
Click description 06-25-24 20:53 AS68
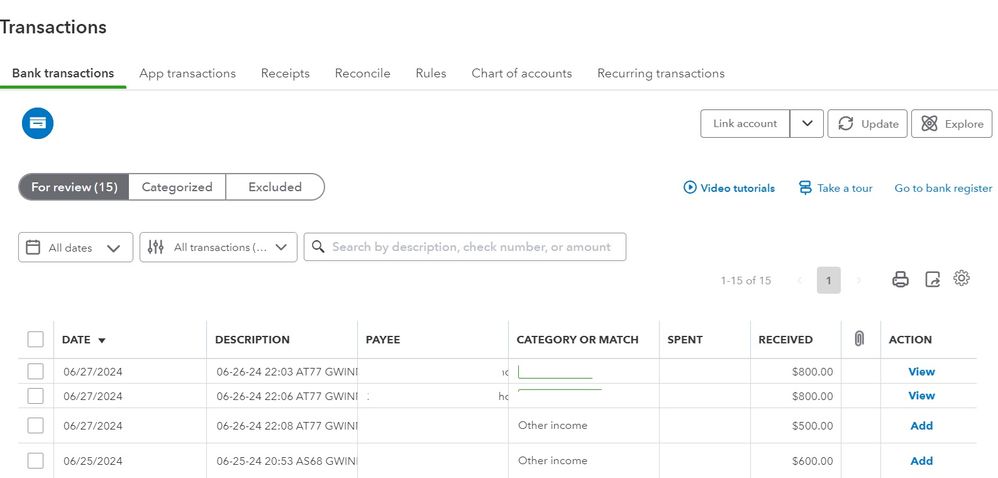[x=287, y=461]
